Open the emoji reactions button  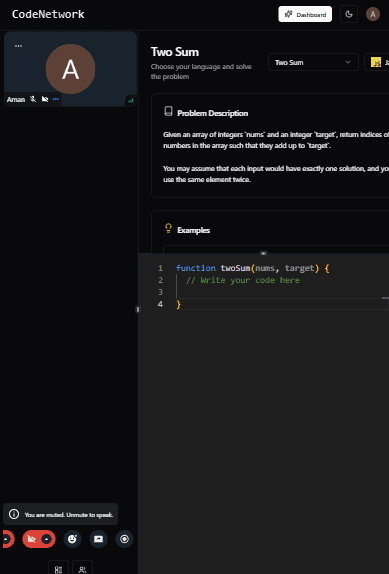(x=72, y=539)
